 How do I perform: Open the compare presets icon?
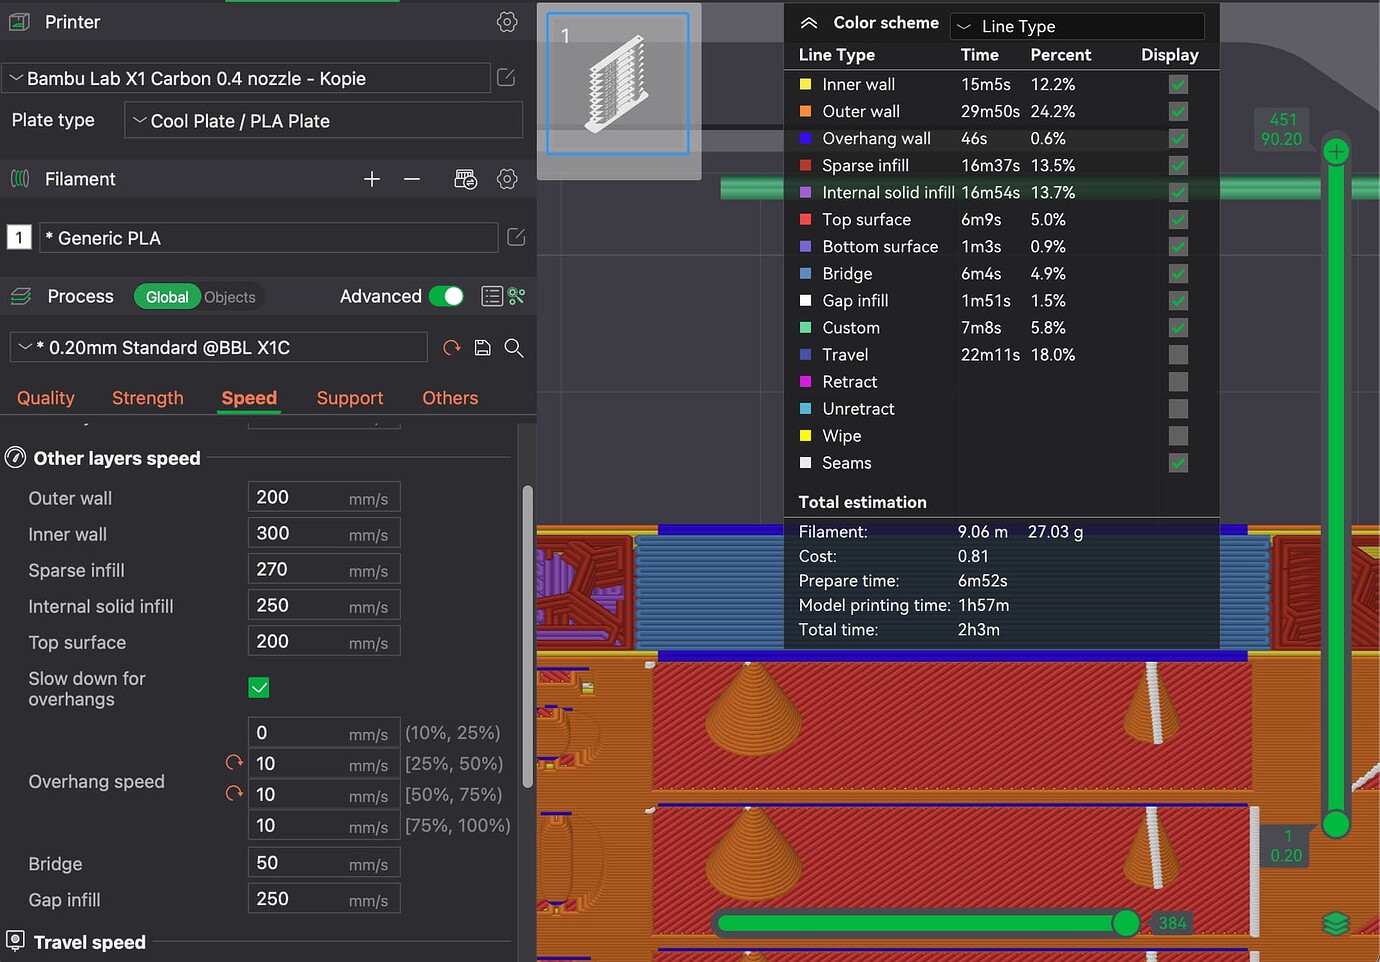click(x=516, y=296)
